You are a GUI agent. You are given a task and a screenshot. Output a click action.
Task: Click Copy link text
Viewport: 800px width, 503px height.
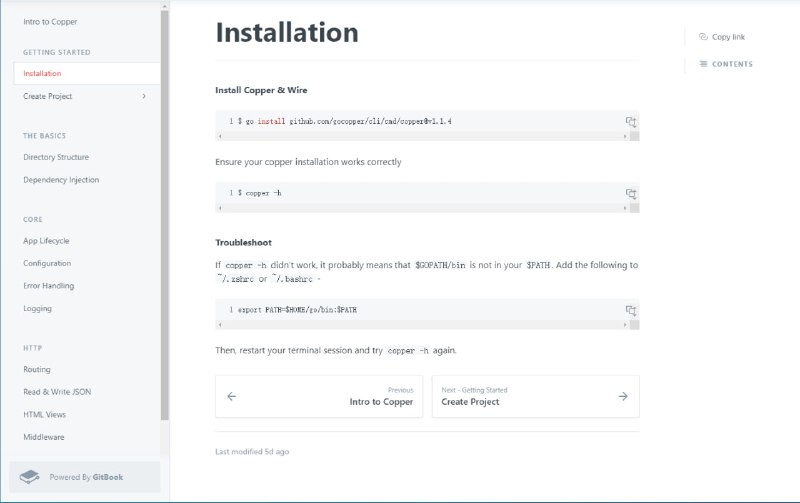pyautogui.click(x=728, y=37)
